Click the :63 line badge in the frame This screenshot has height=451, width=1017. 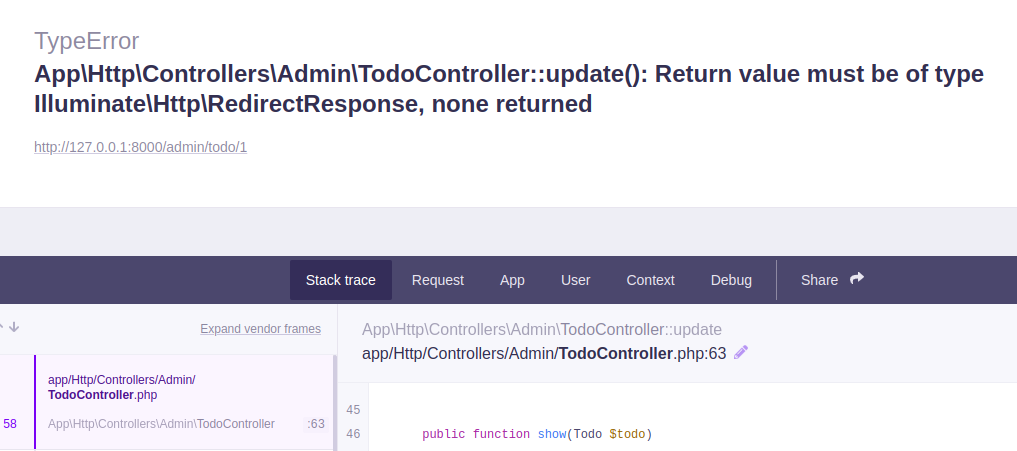click(315, 424)
